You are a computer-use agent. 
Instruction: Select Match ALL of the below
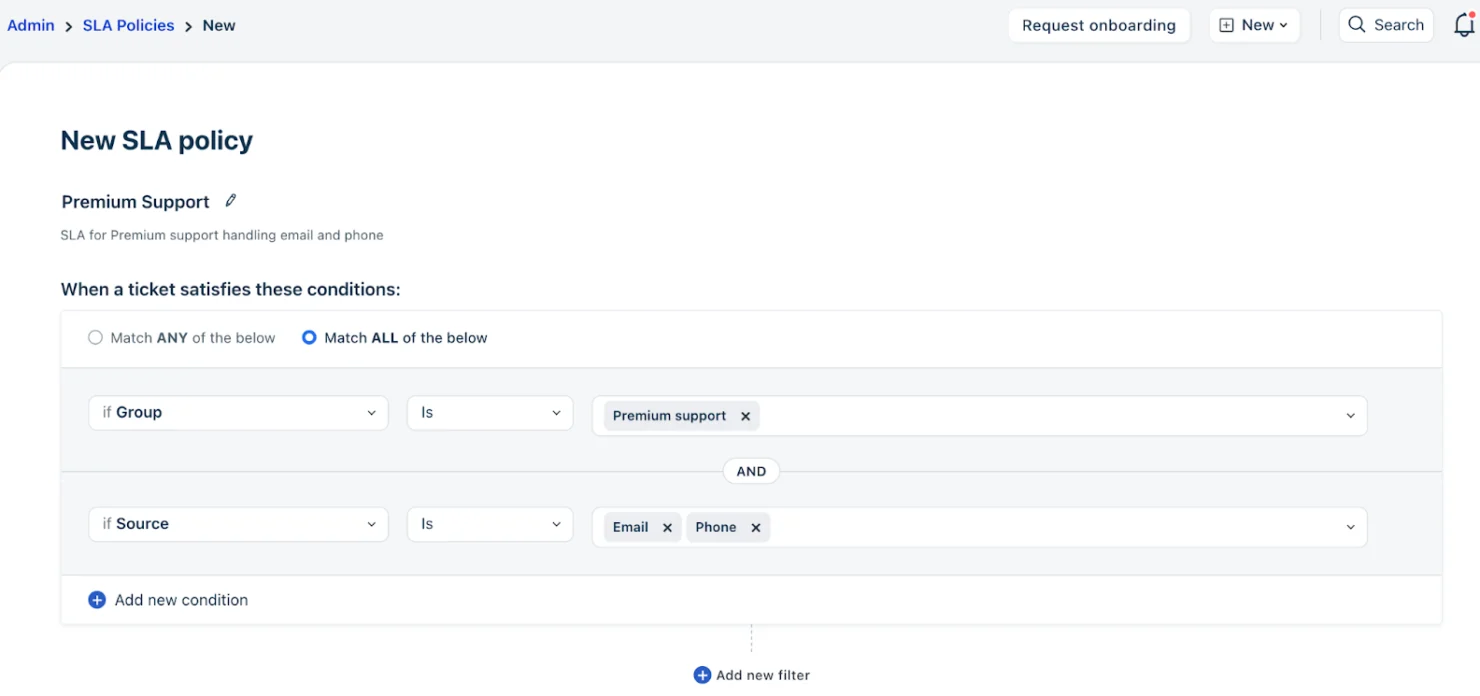pos(309,337)
